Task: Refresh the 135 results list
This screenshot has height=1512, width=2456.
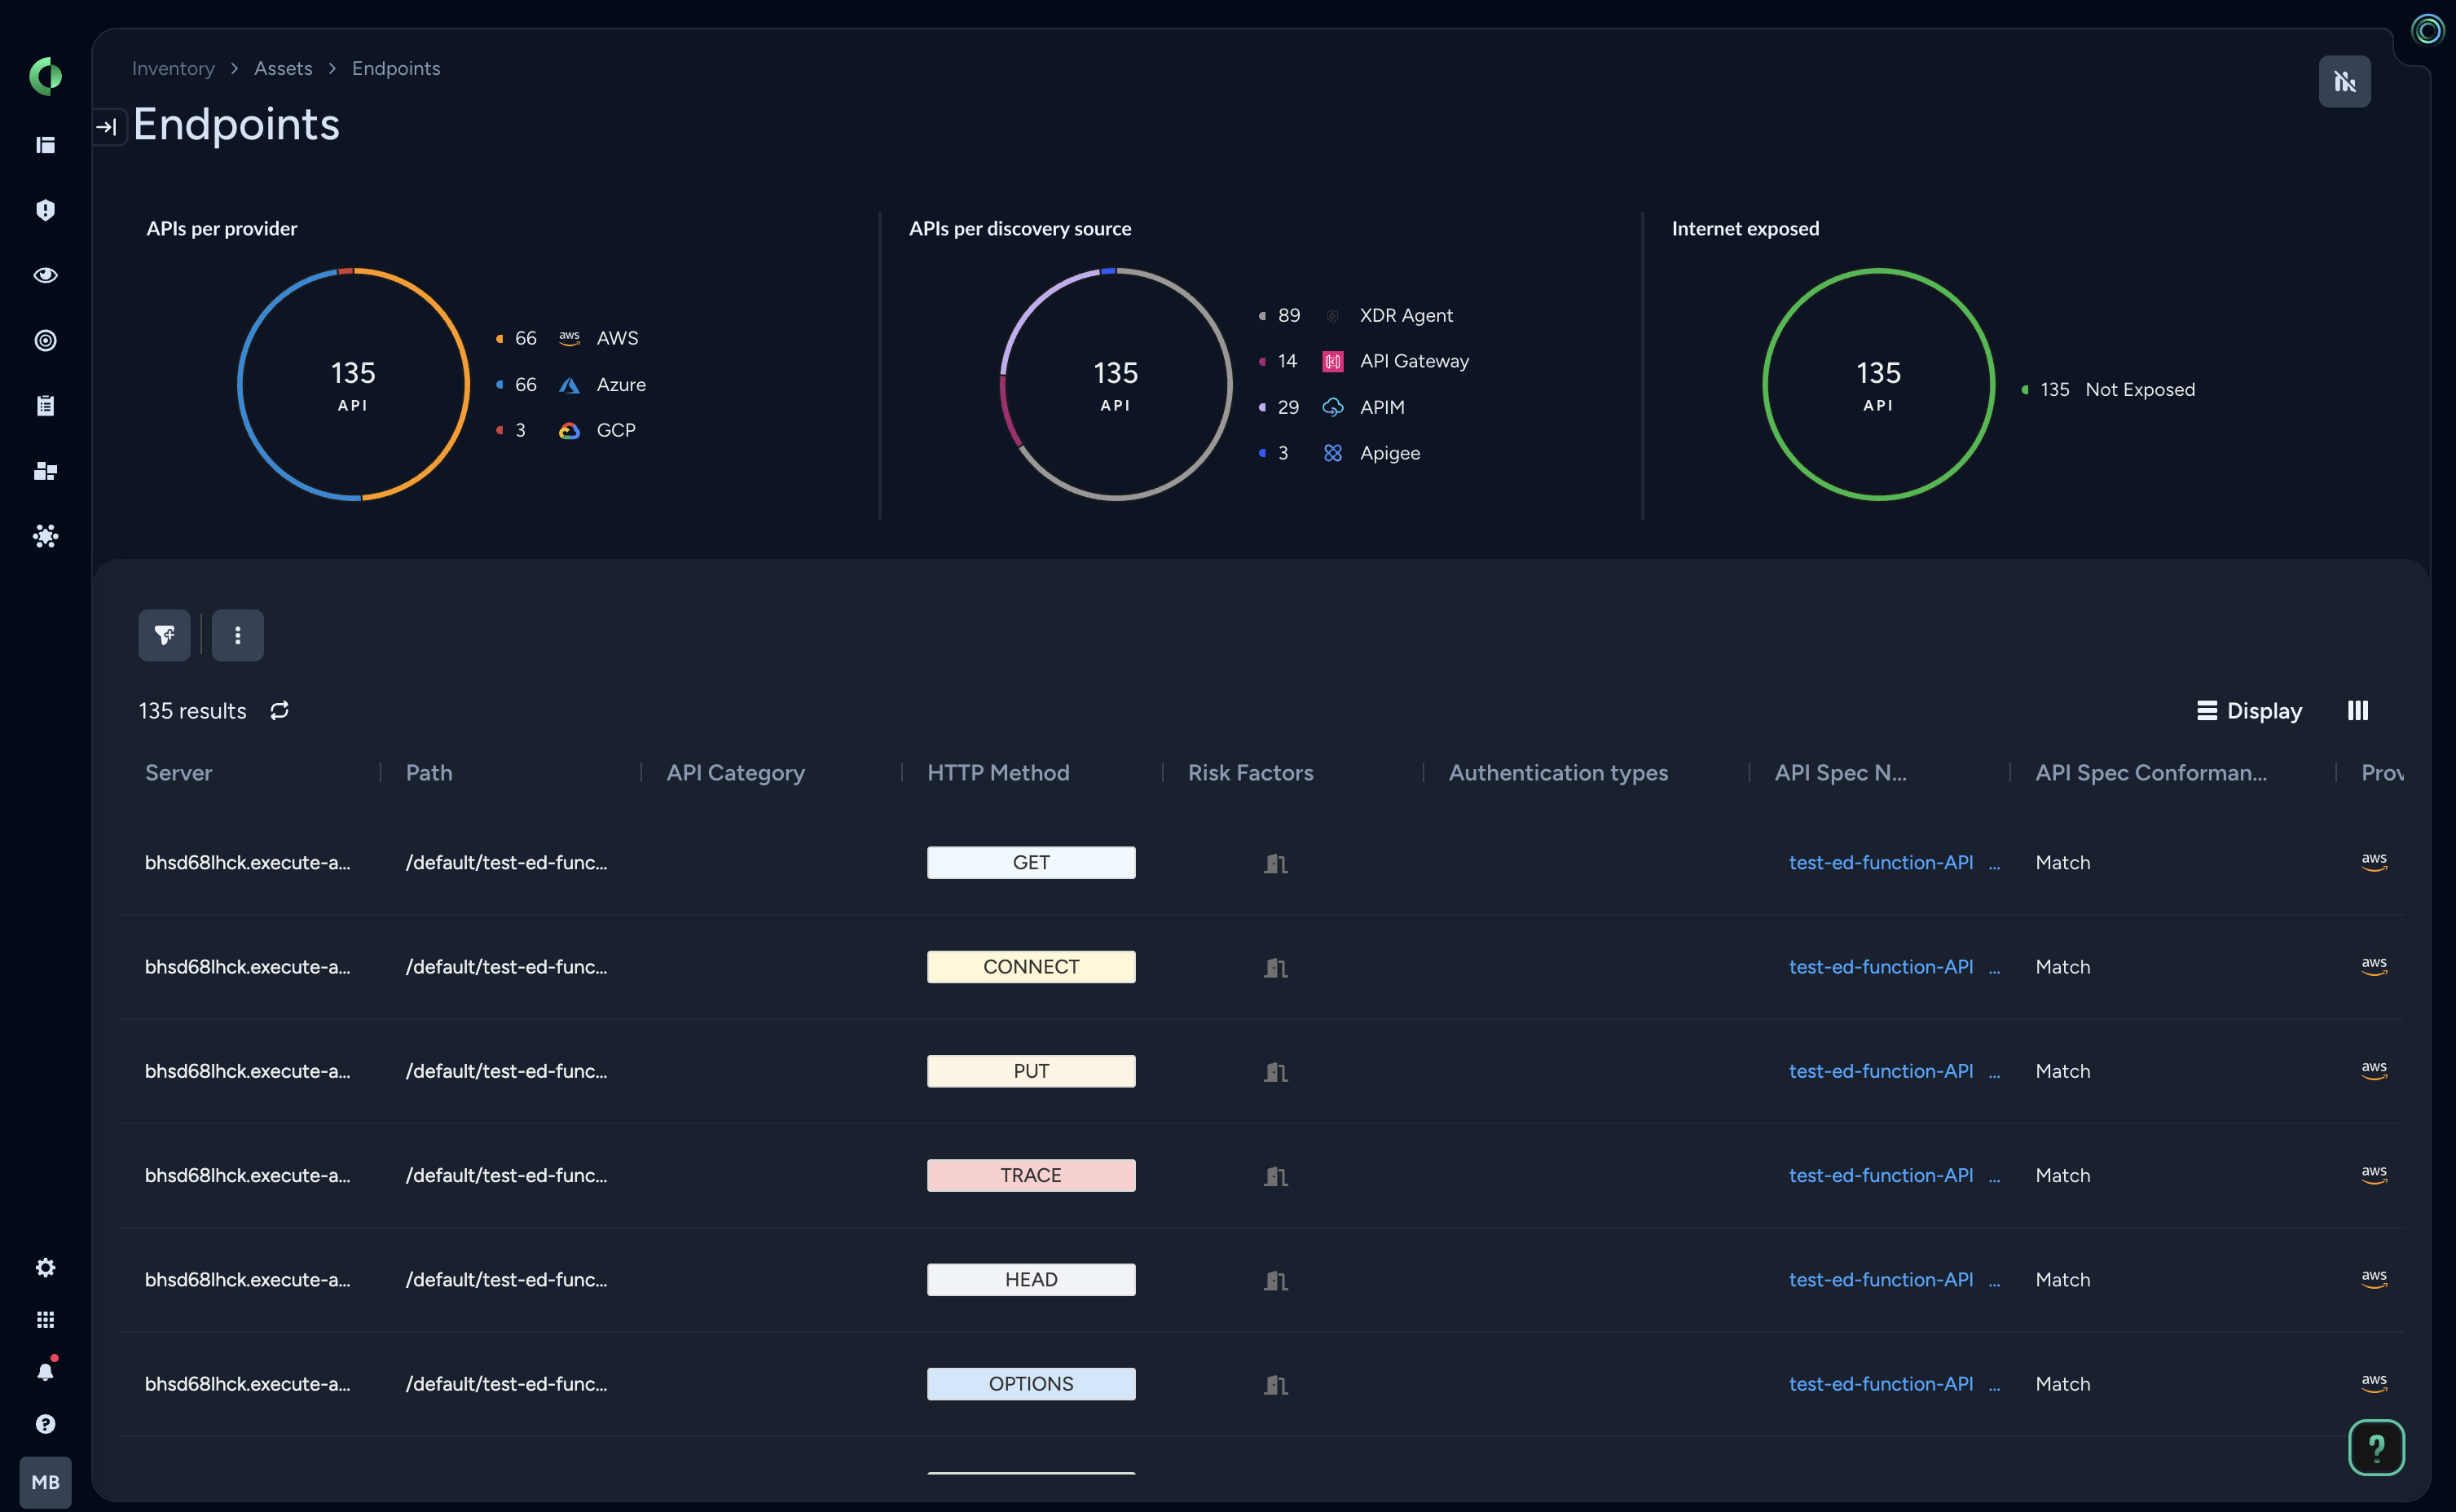Action: [279, 710]
